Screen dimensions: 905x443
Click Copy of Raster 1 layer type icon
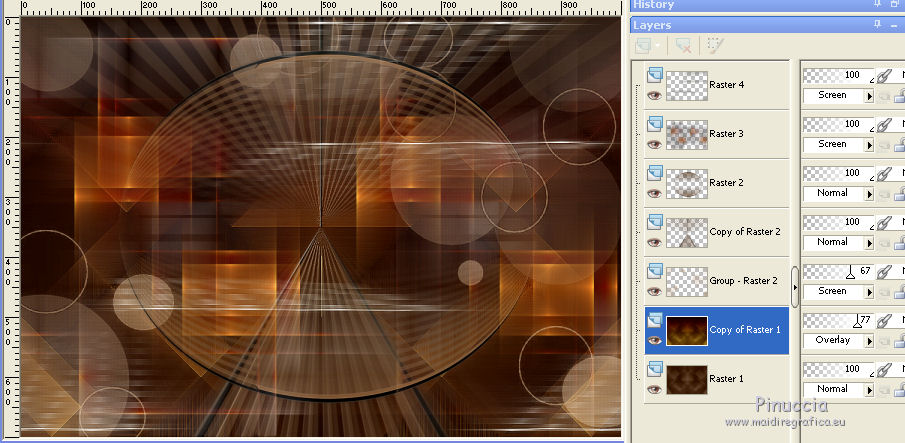pos(655,320)
